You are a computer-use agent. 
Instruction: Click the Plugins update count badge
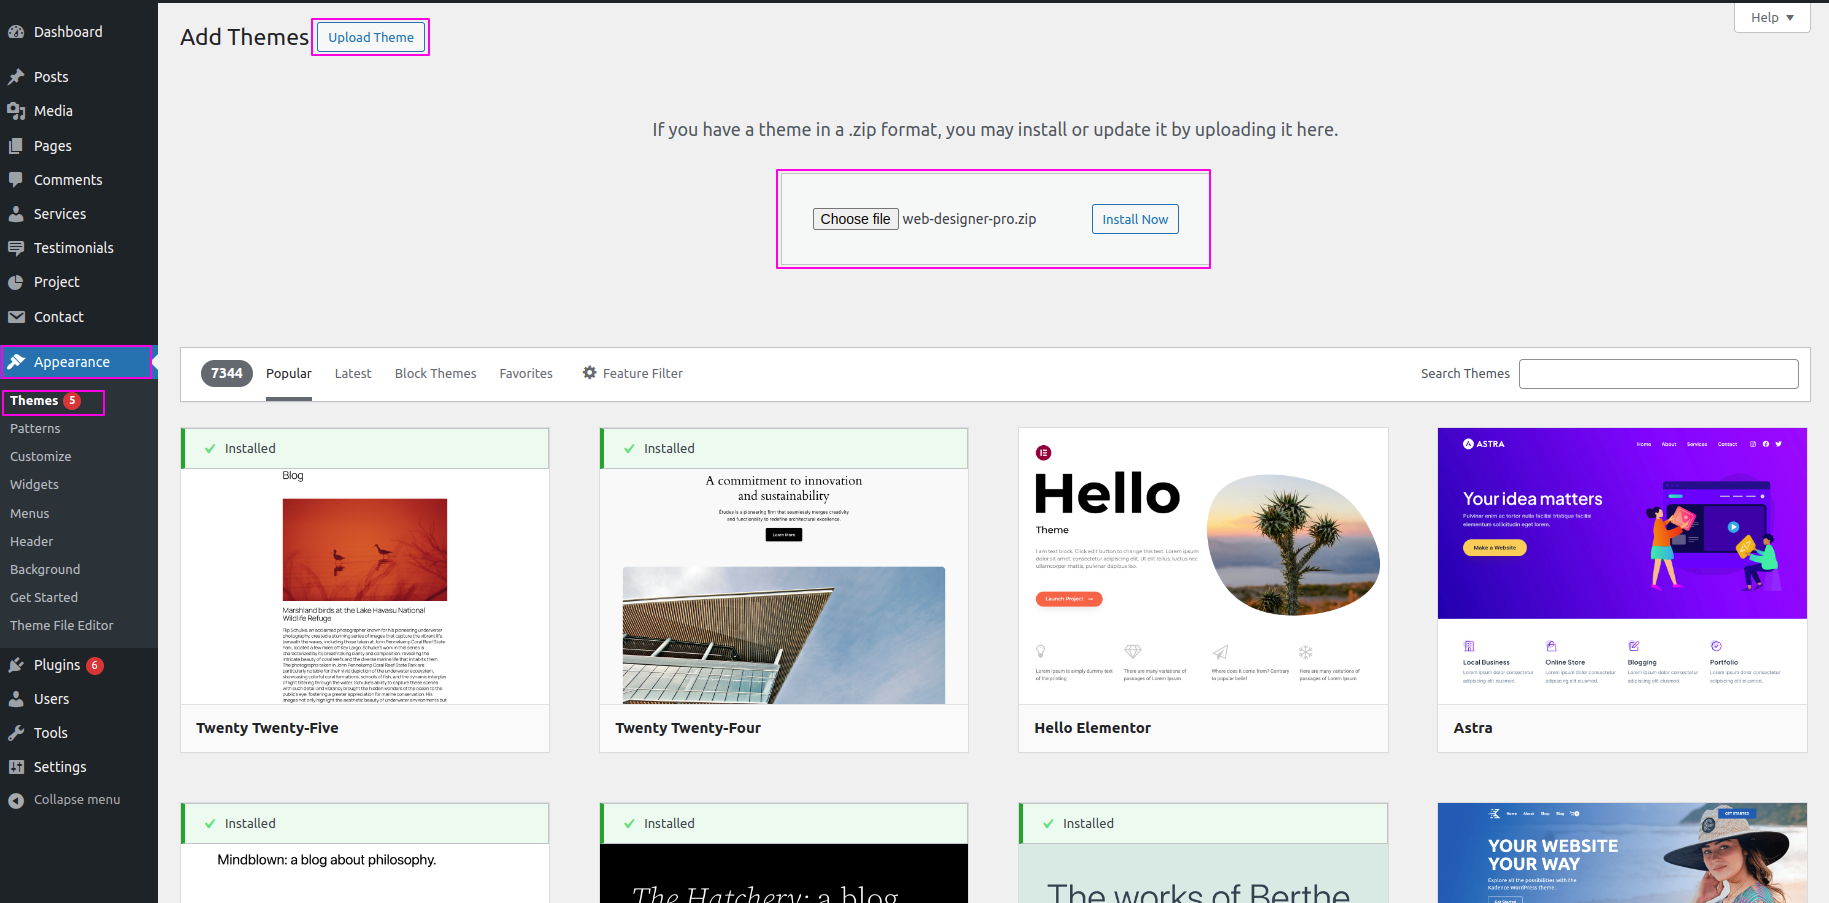[95, 665]
